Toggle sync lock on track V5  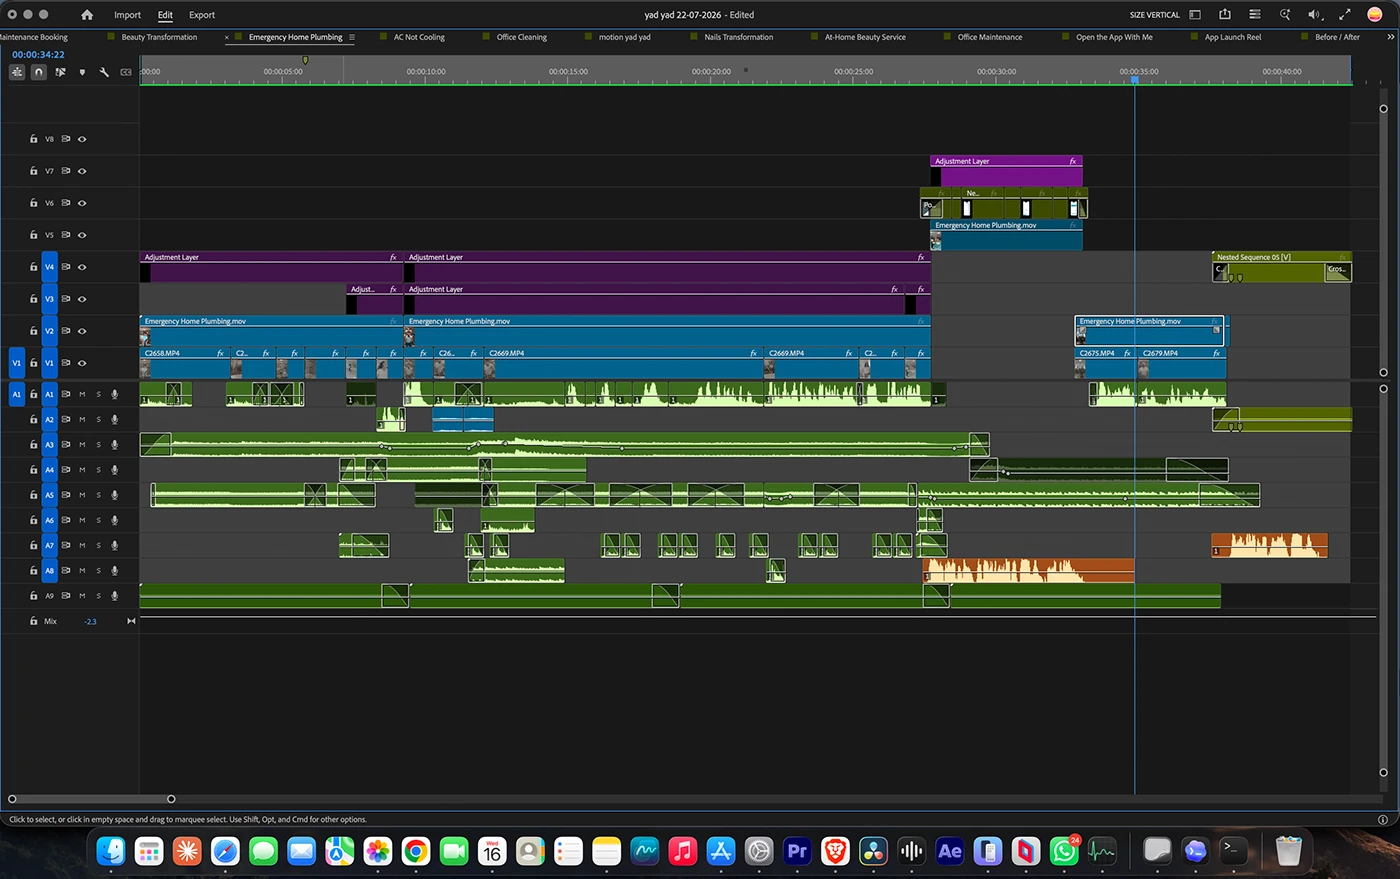(66, 235)
